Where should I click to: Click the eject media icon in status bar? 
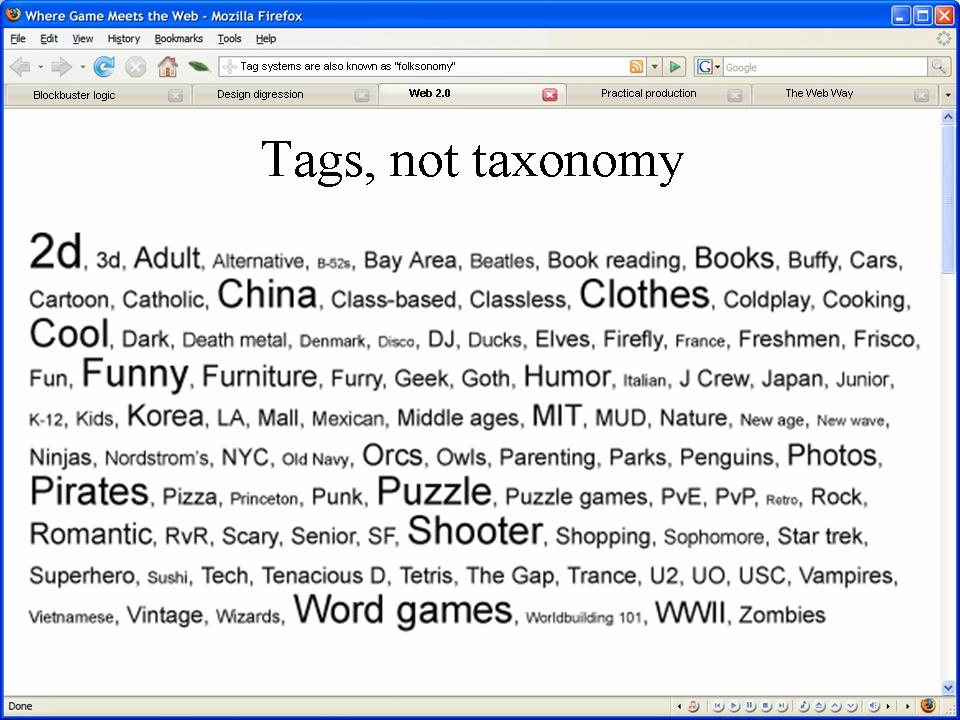pyautogui.click(x=819, y=706)
